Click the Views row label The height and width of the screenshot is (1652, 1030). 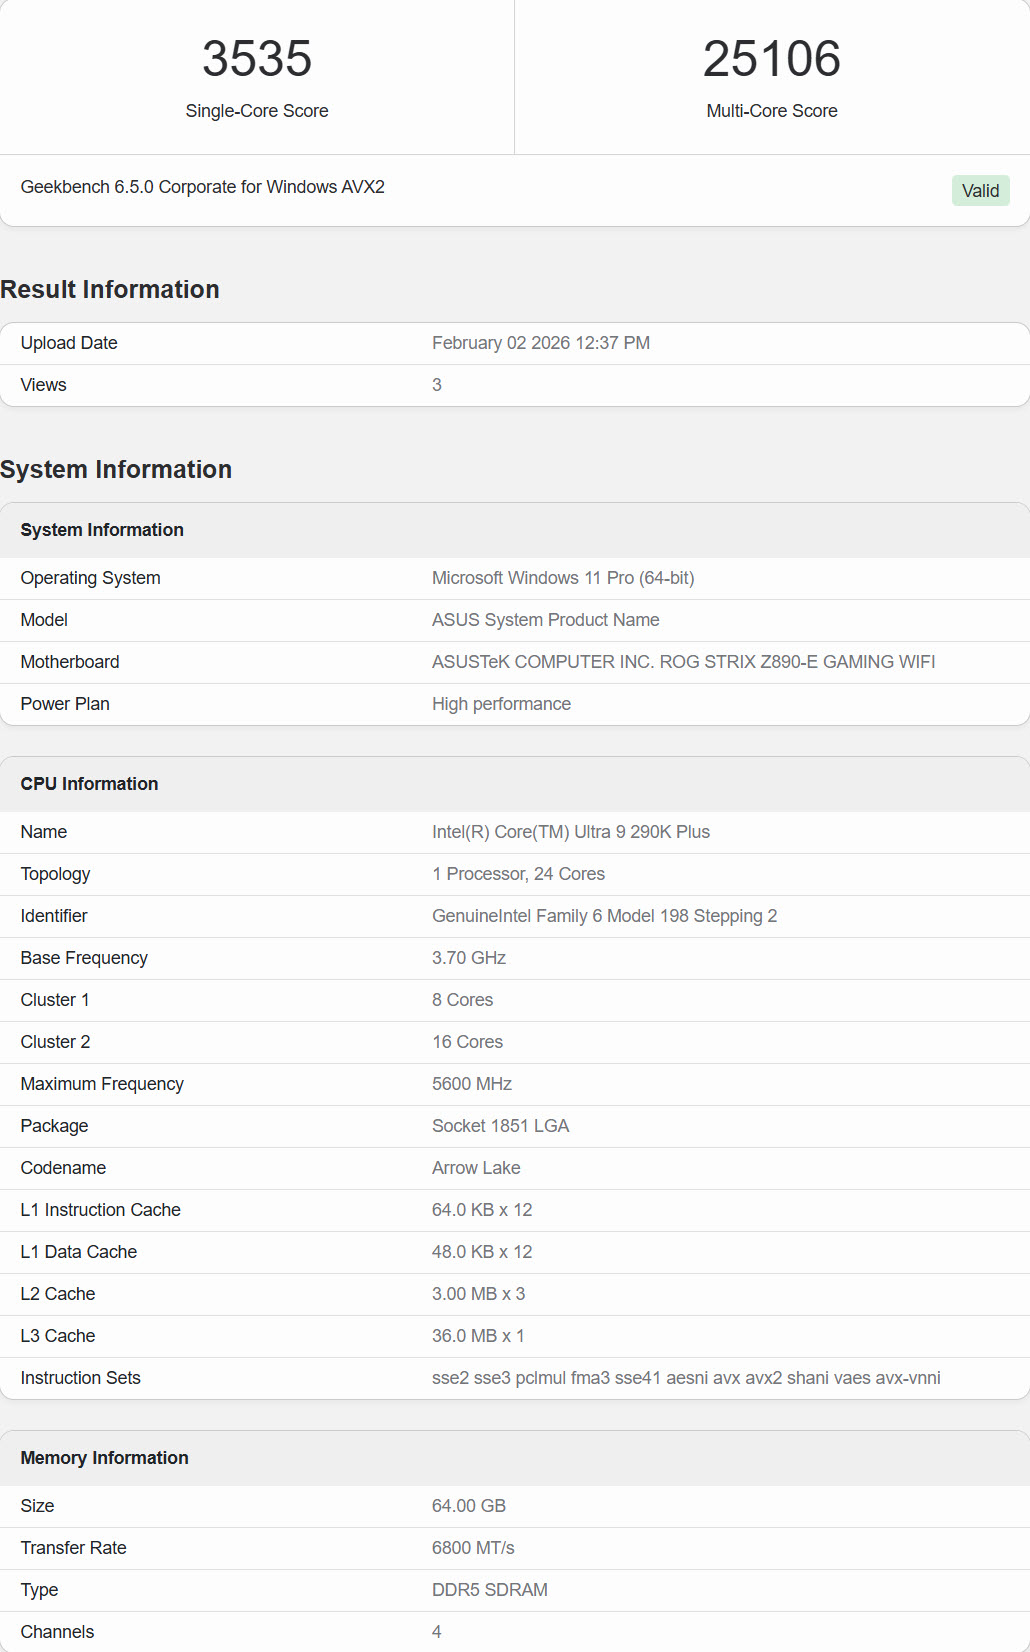coord(43,385)
